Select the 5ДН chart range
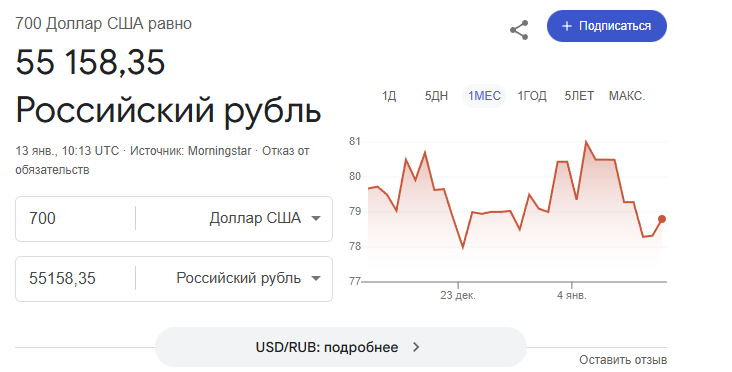 pyautogui.click(x=436, y=96)
